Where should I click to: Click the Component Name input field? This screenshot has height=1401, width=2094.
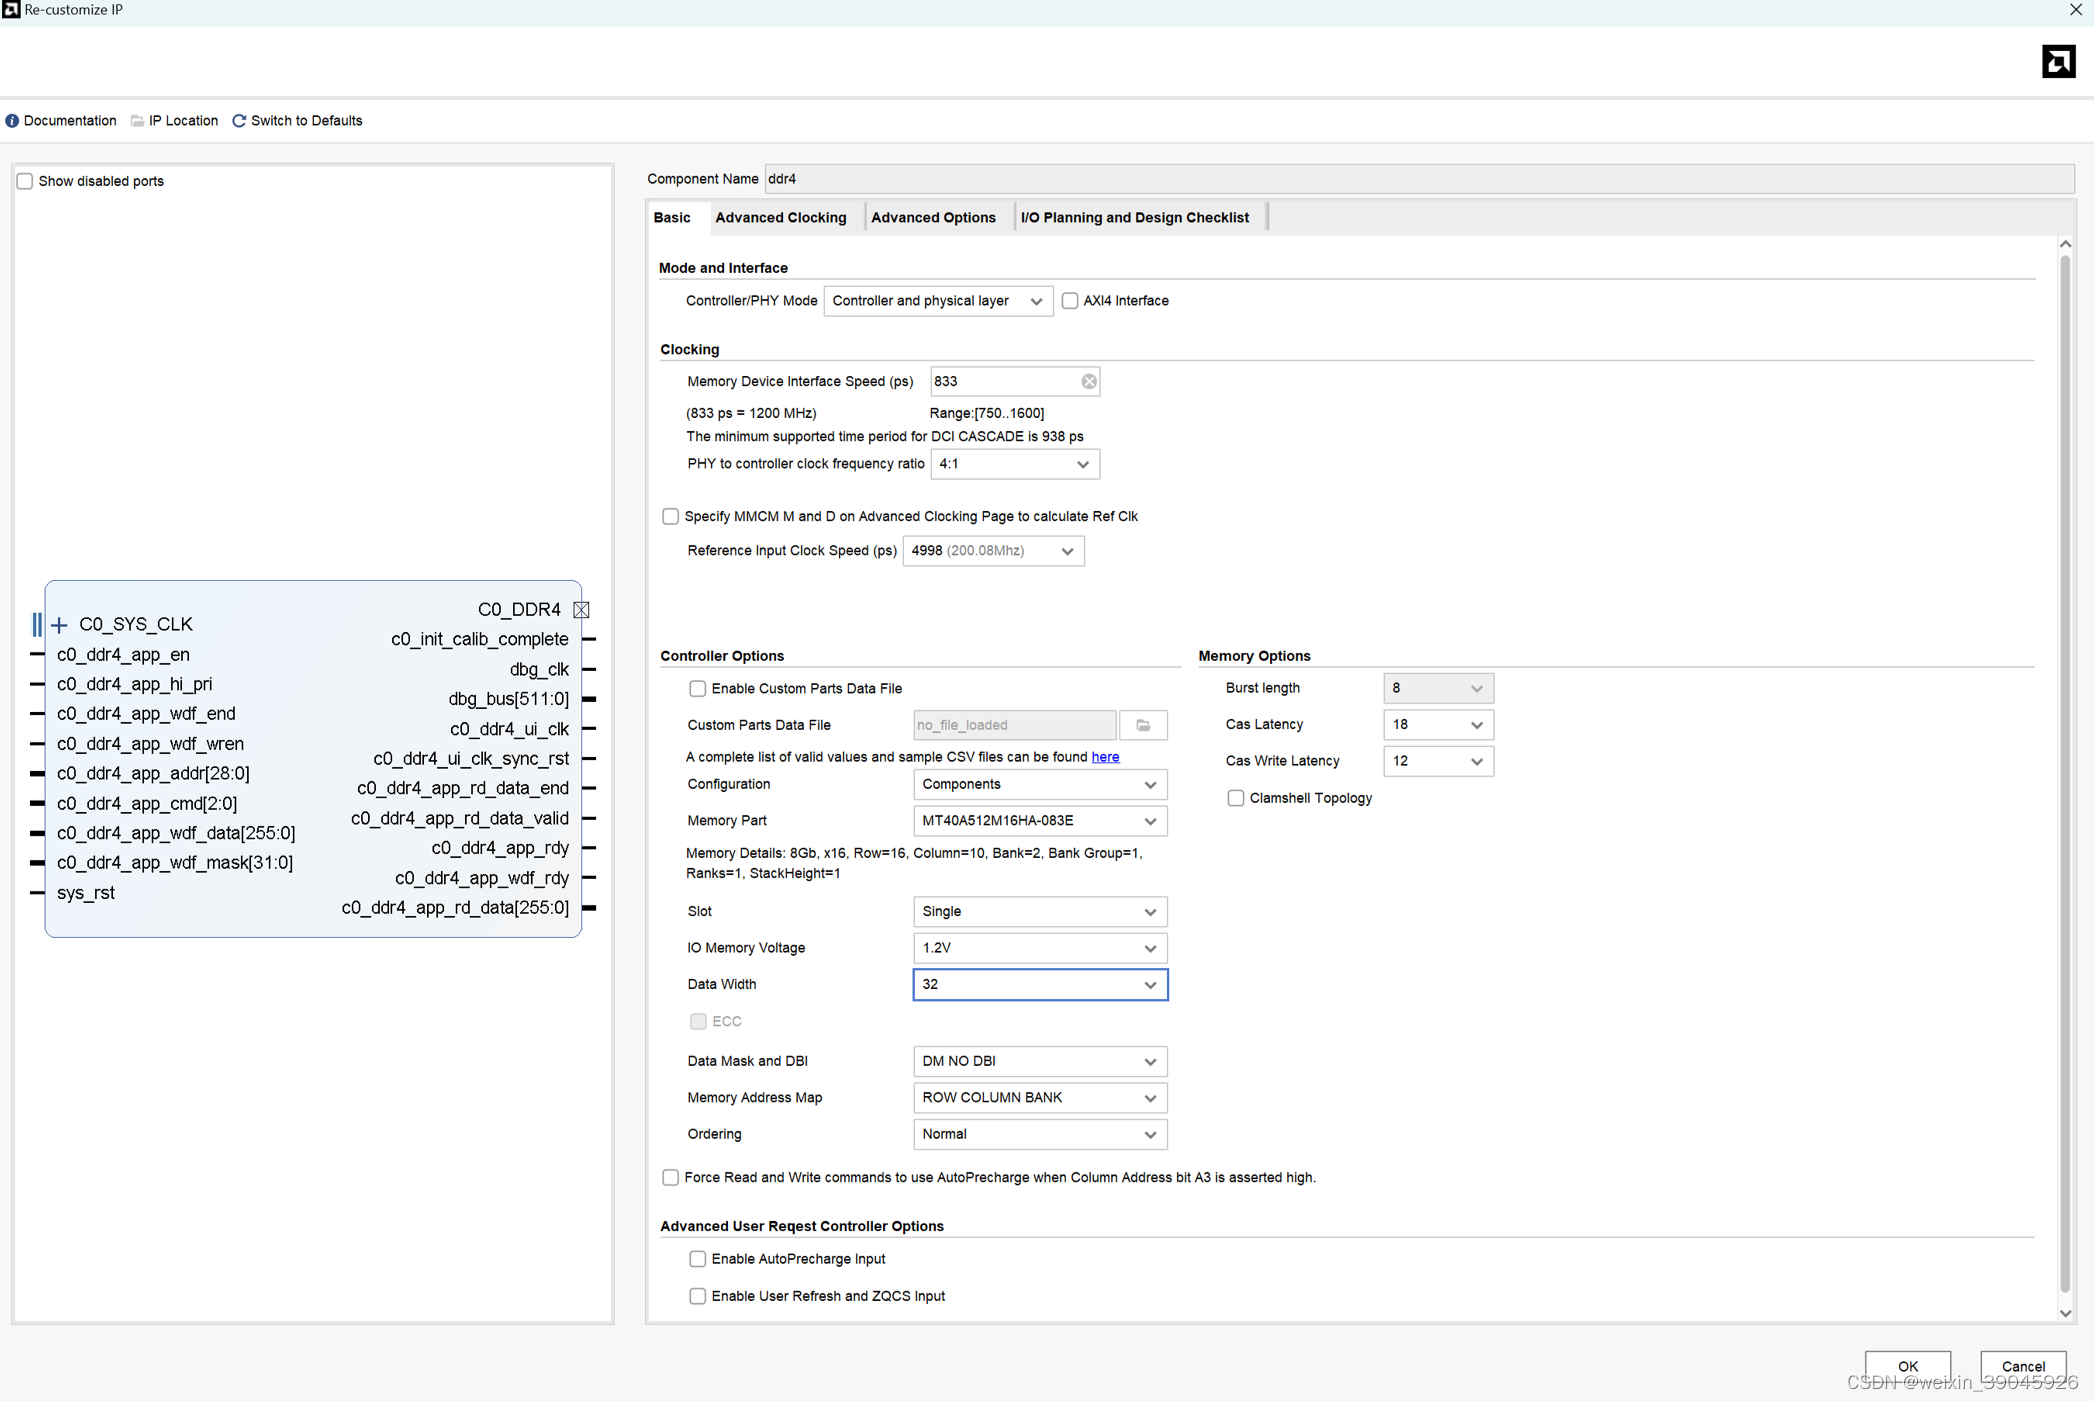pos(1418,179)
